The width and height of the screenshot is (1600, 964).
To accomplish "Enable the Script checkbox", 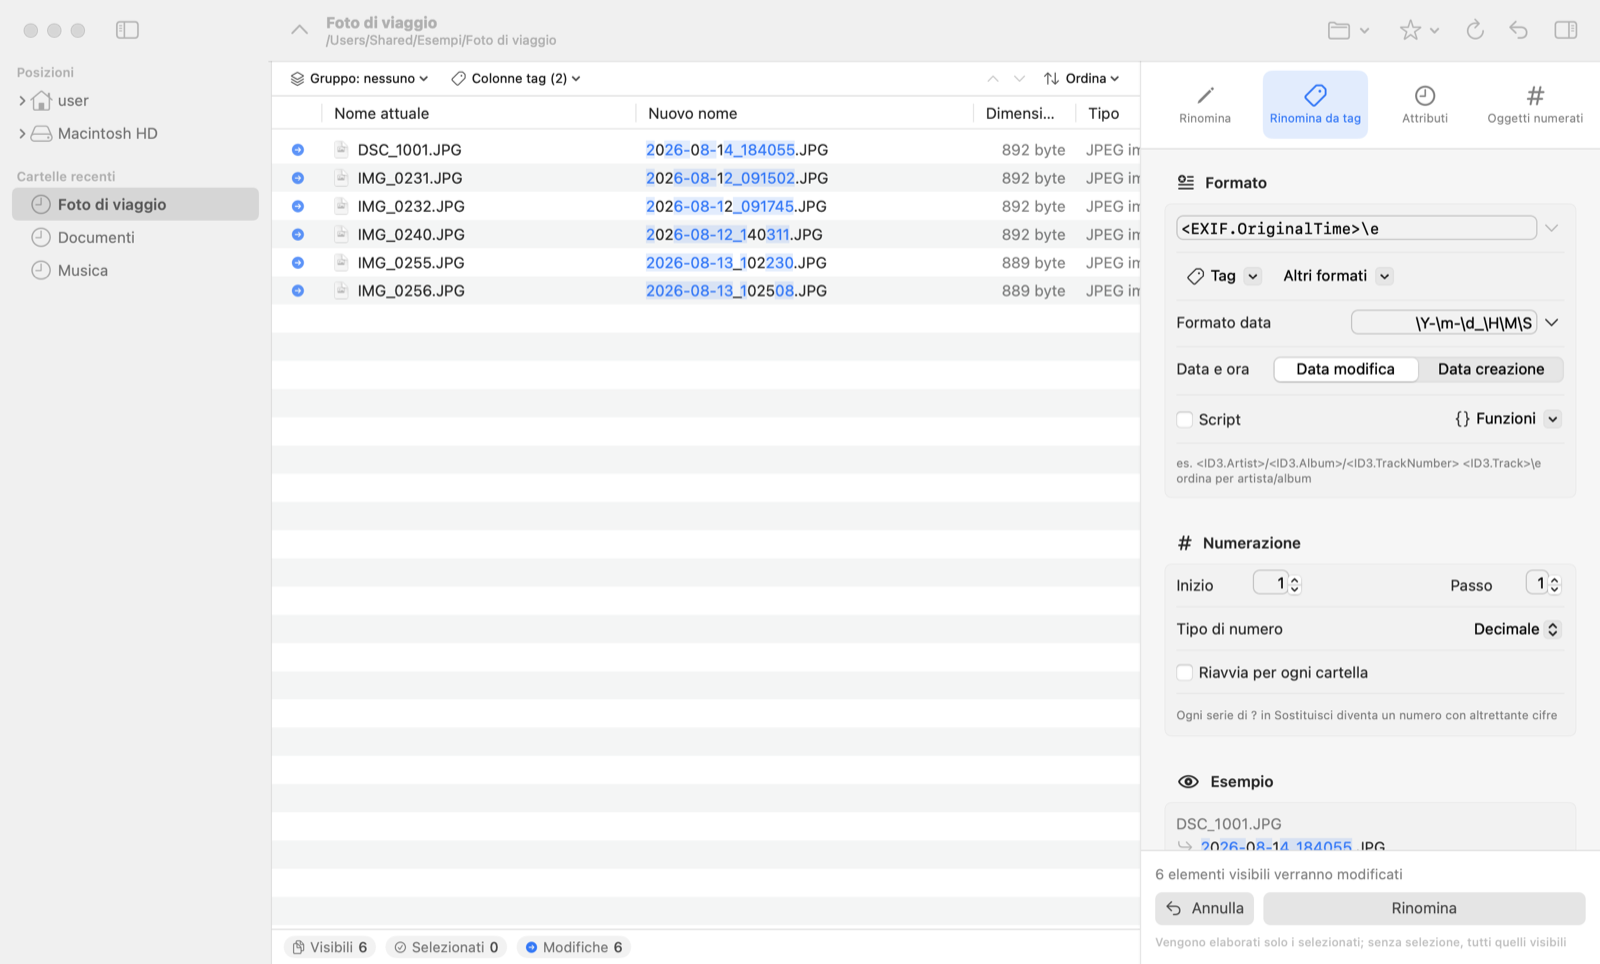I will click(x=1185, y=420).
